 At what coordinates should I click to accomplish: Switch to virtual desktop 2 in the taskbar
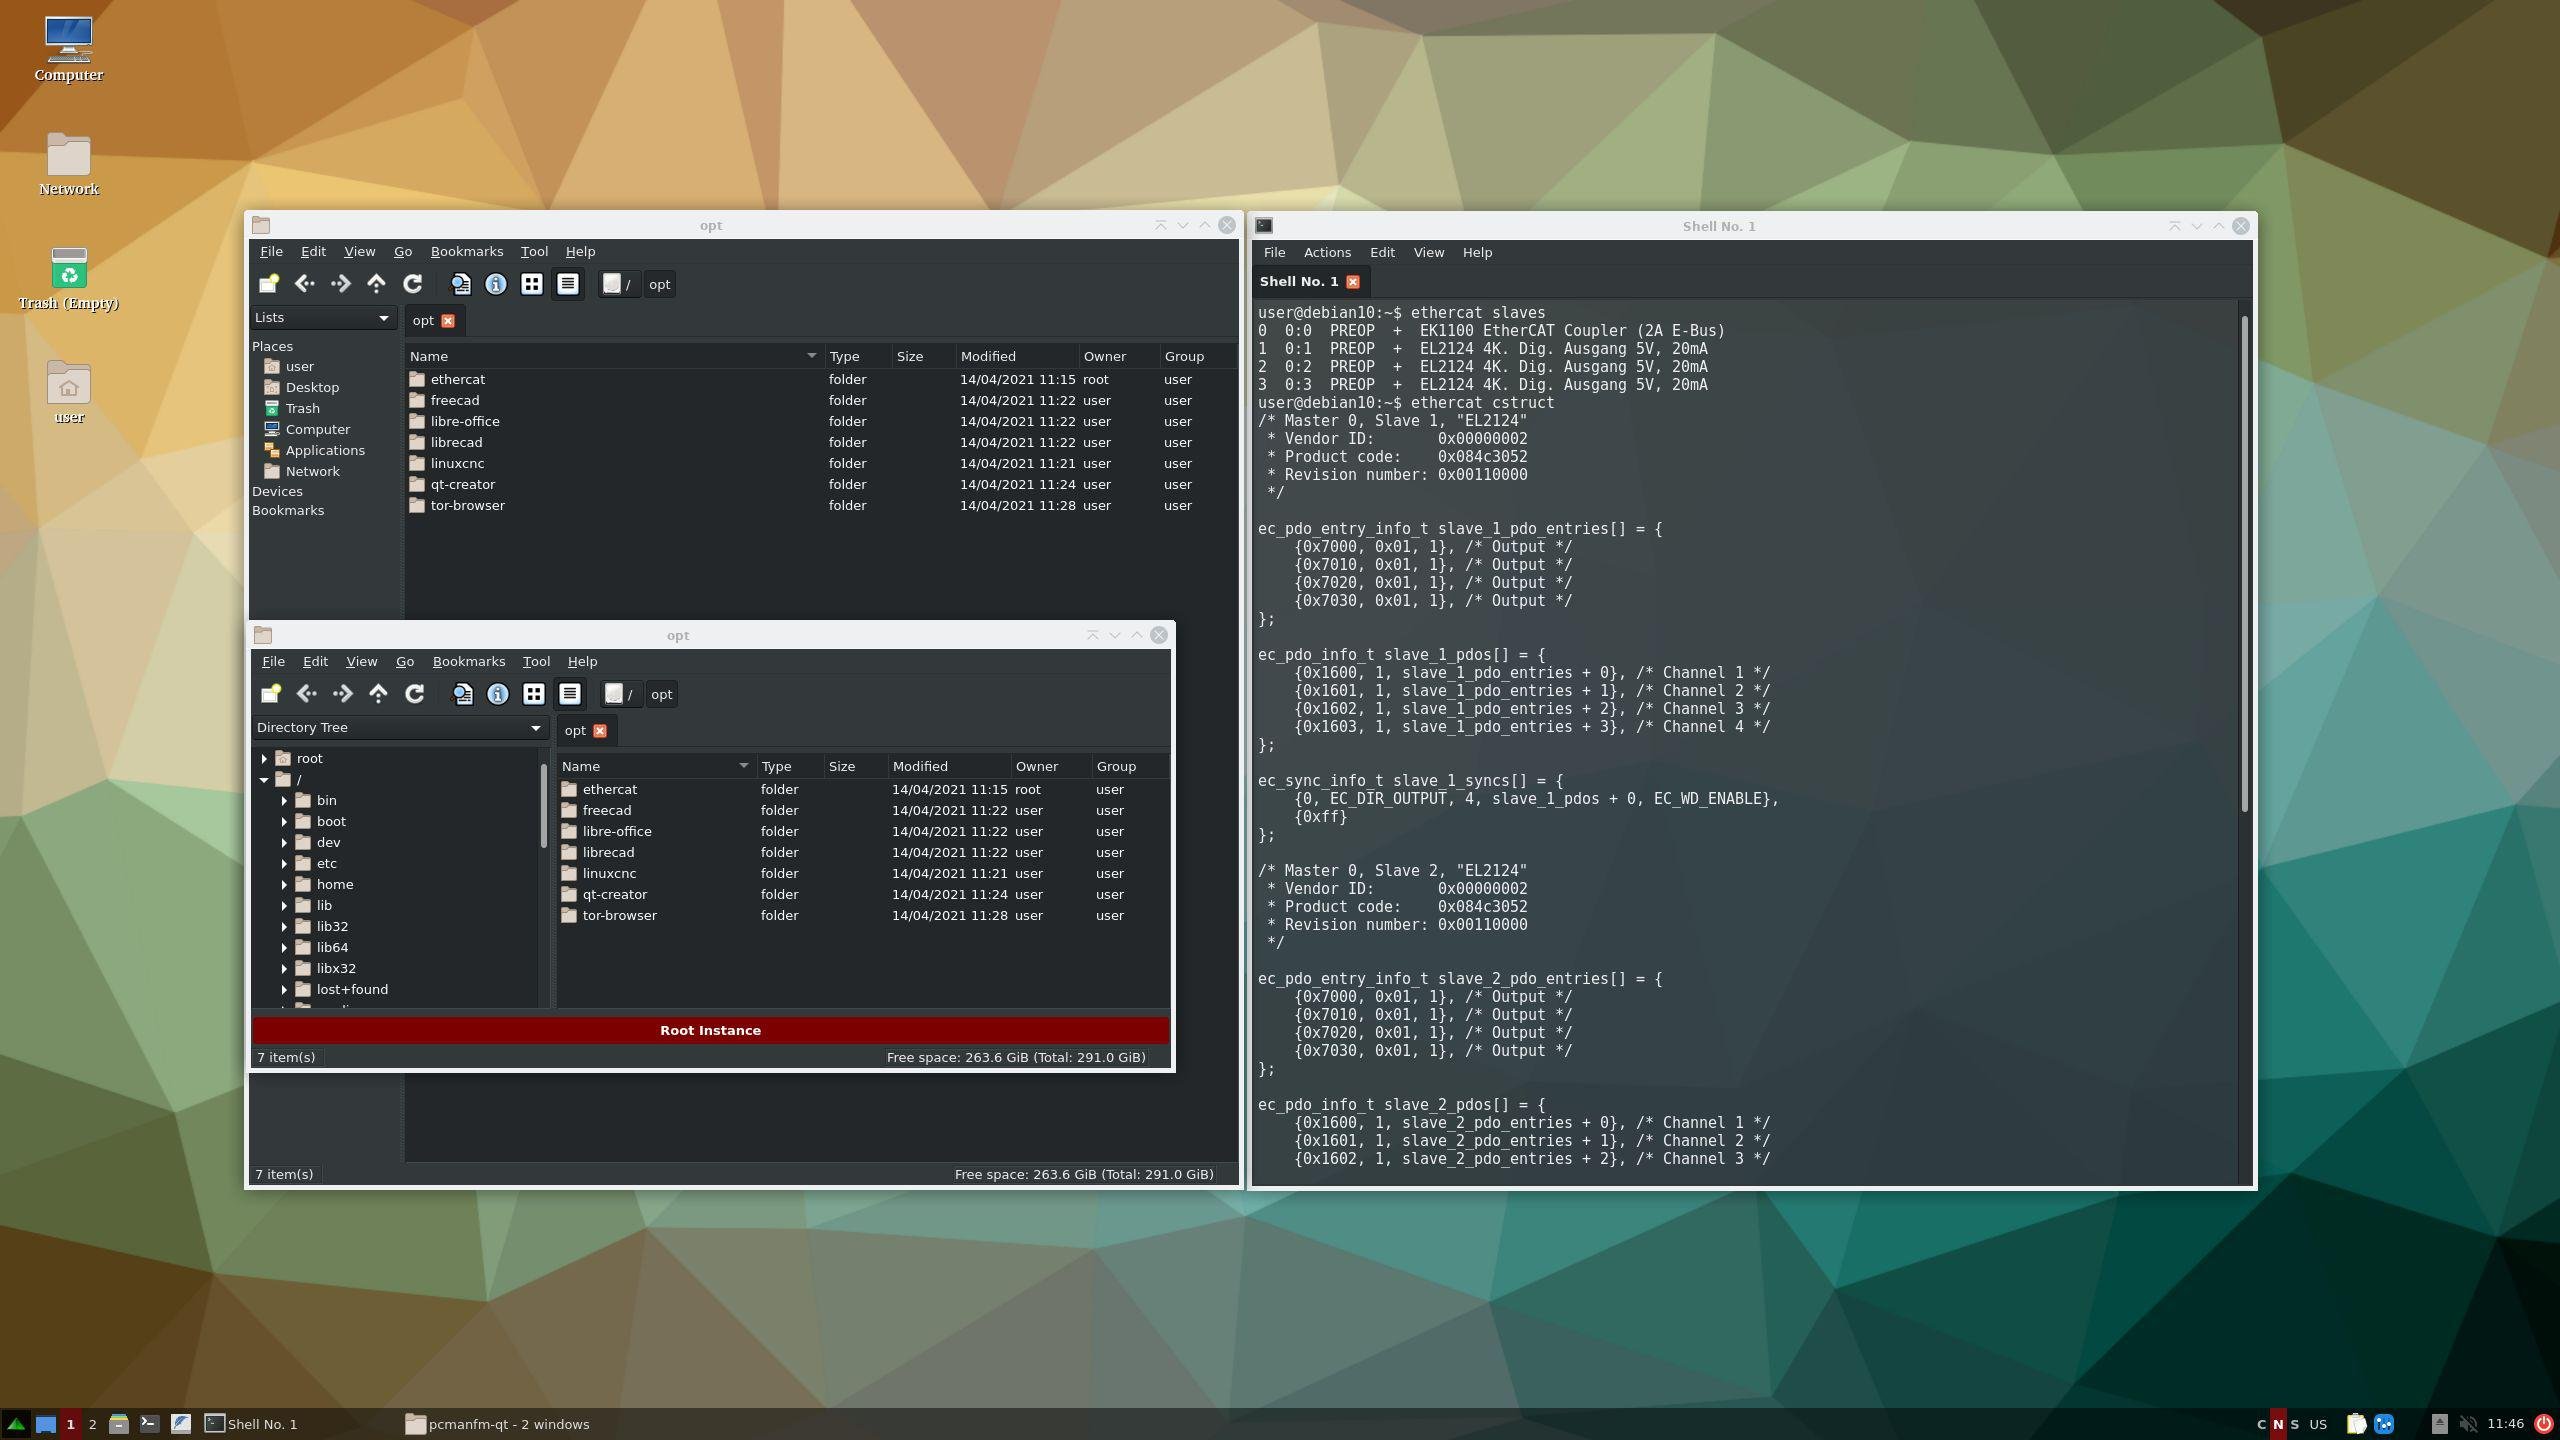point(92,1424)
